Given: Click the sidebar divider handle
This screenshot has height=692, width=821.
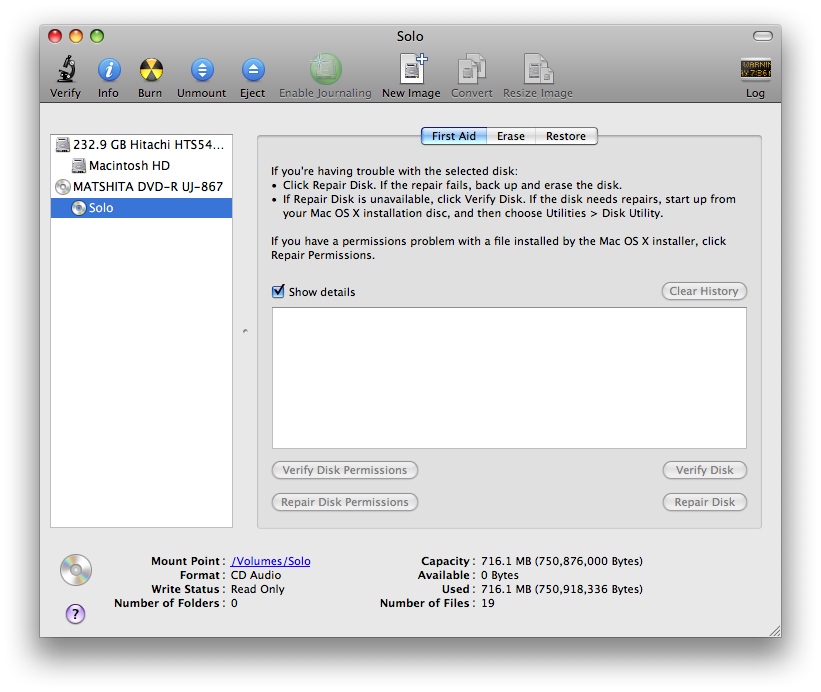Looking at the screenshot, I should tap(245, 331).
